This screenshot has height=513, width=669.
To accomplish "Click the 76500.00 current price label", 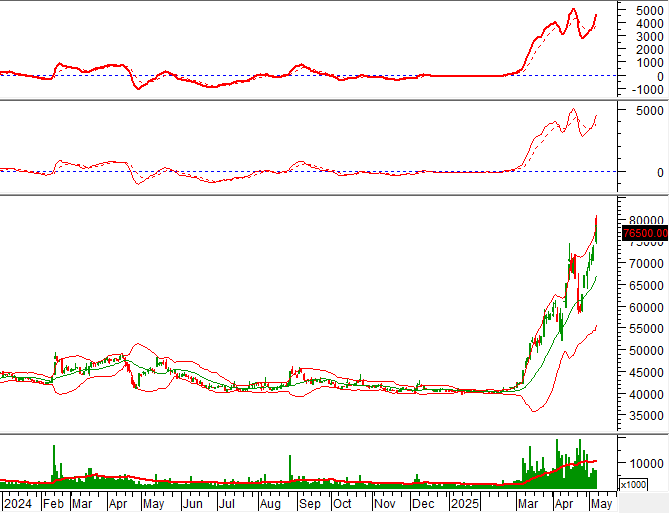I will [645, 233].
